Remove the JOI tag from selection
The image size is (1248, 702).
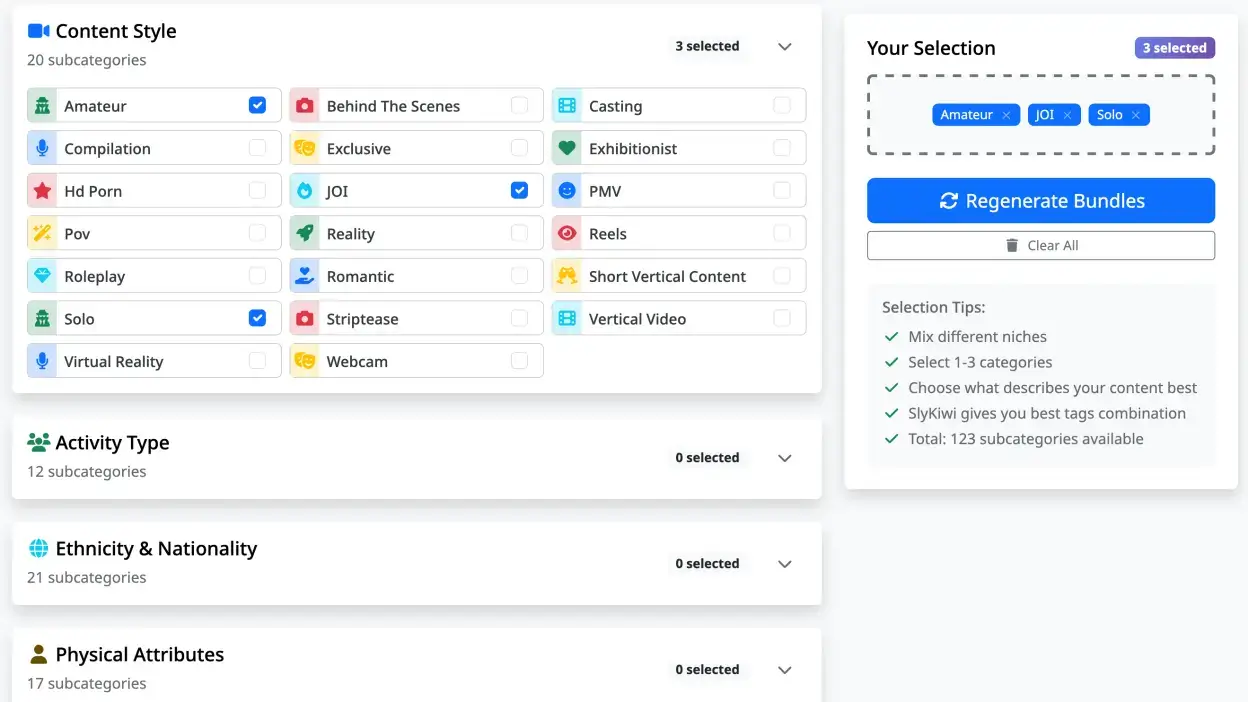[1067, 115]
